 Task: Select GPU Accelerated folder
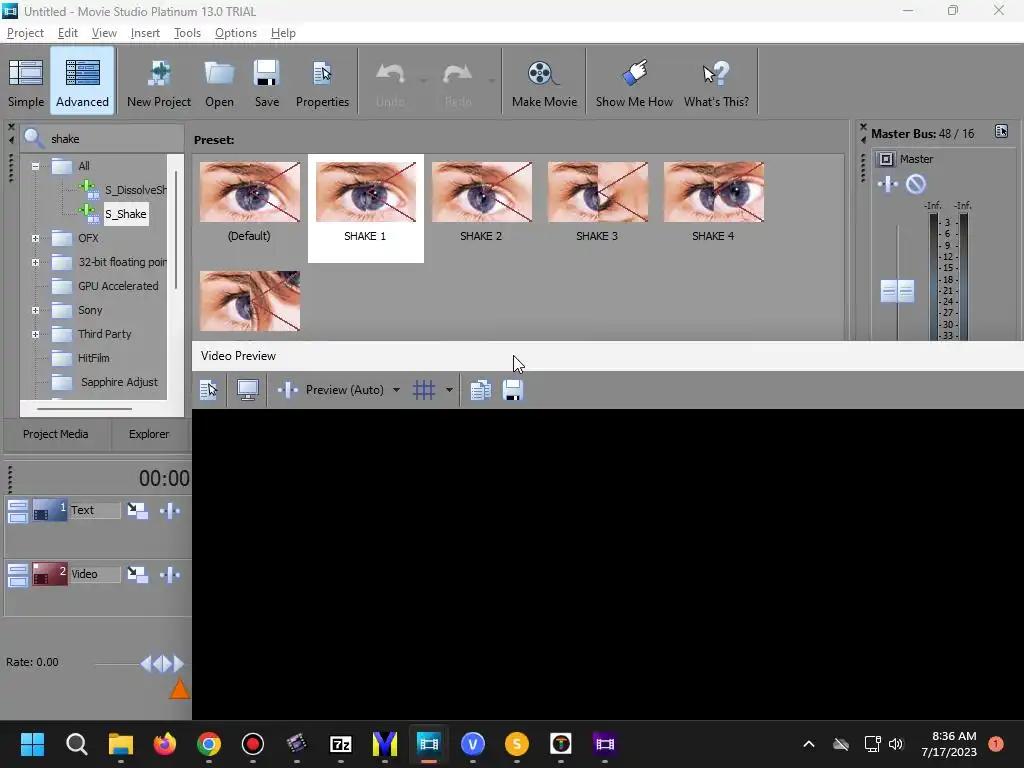[118, 286]
